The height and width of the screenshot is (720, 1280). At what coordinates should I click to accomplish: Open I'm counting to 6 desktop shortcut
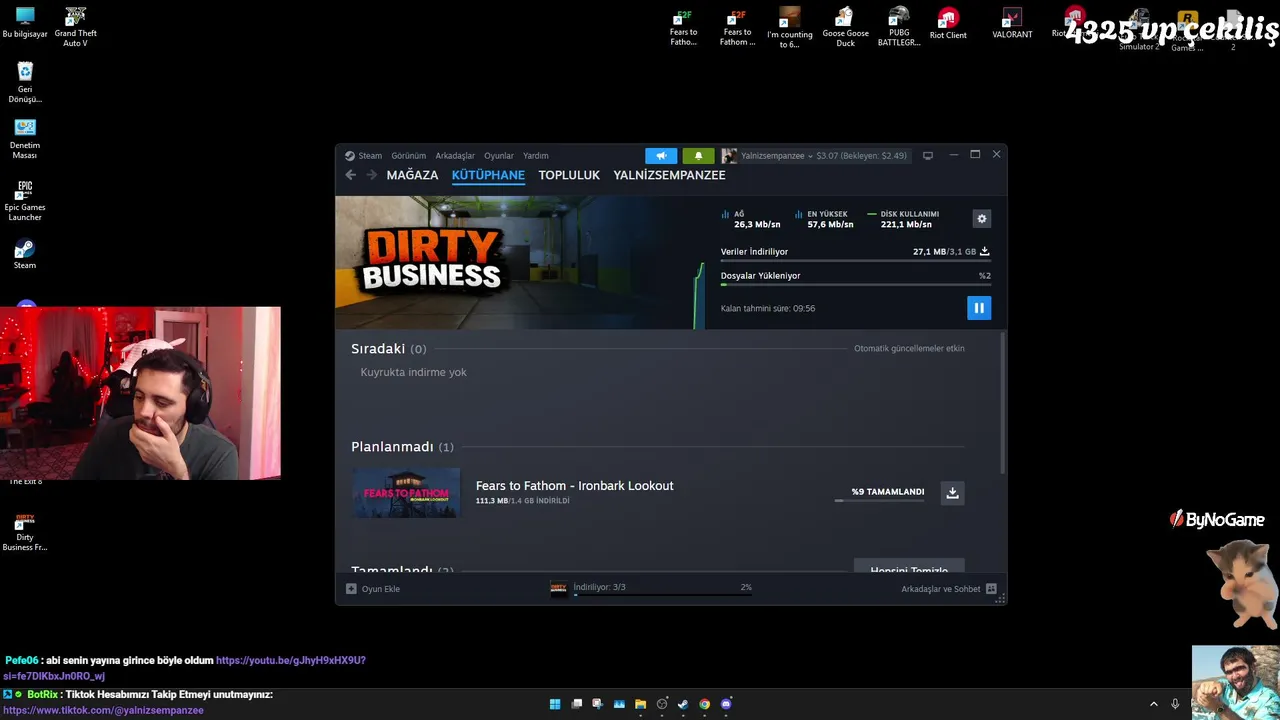[790, 27]
